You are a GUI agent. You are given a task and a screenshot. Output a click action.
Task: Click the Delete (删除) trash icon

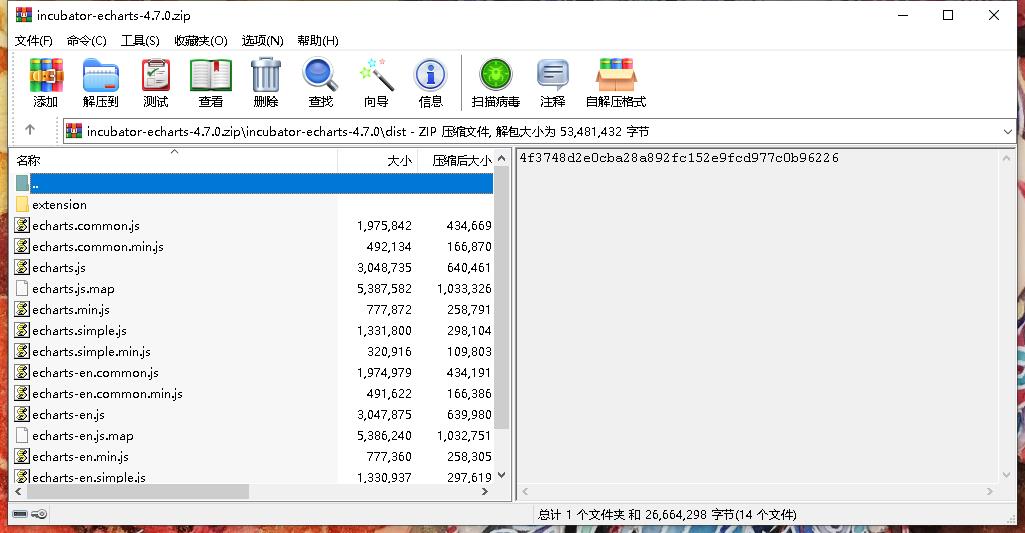coord(265,76)
